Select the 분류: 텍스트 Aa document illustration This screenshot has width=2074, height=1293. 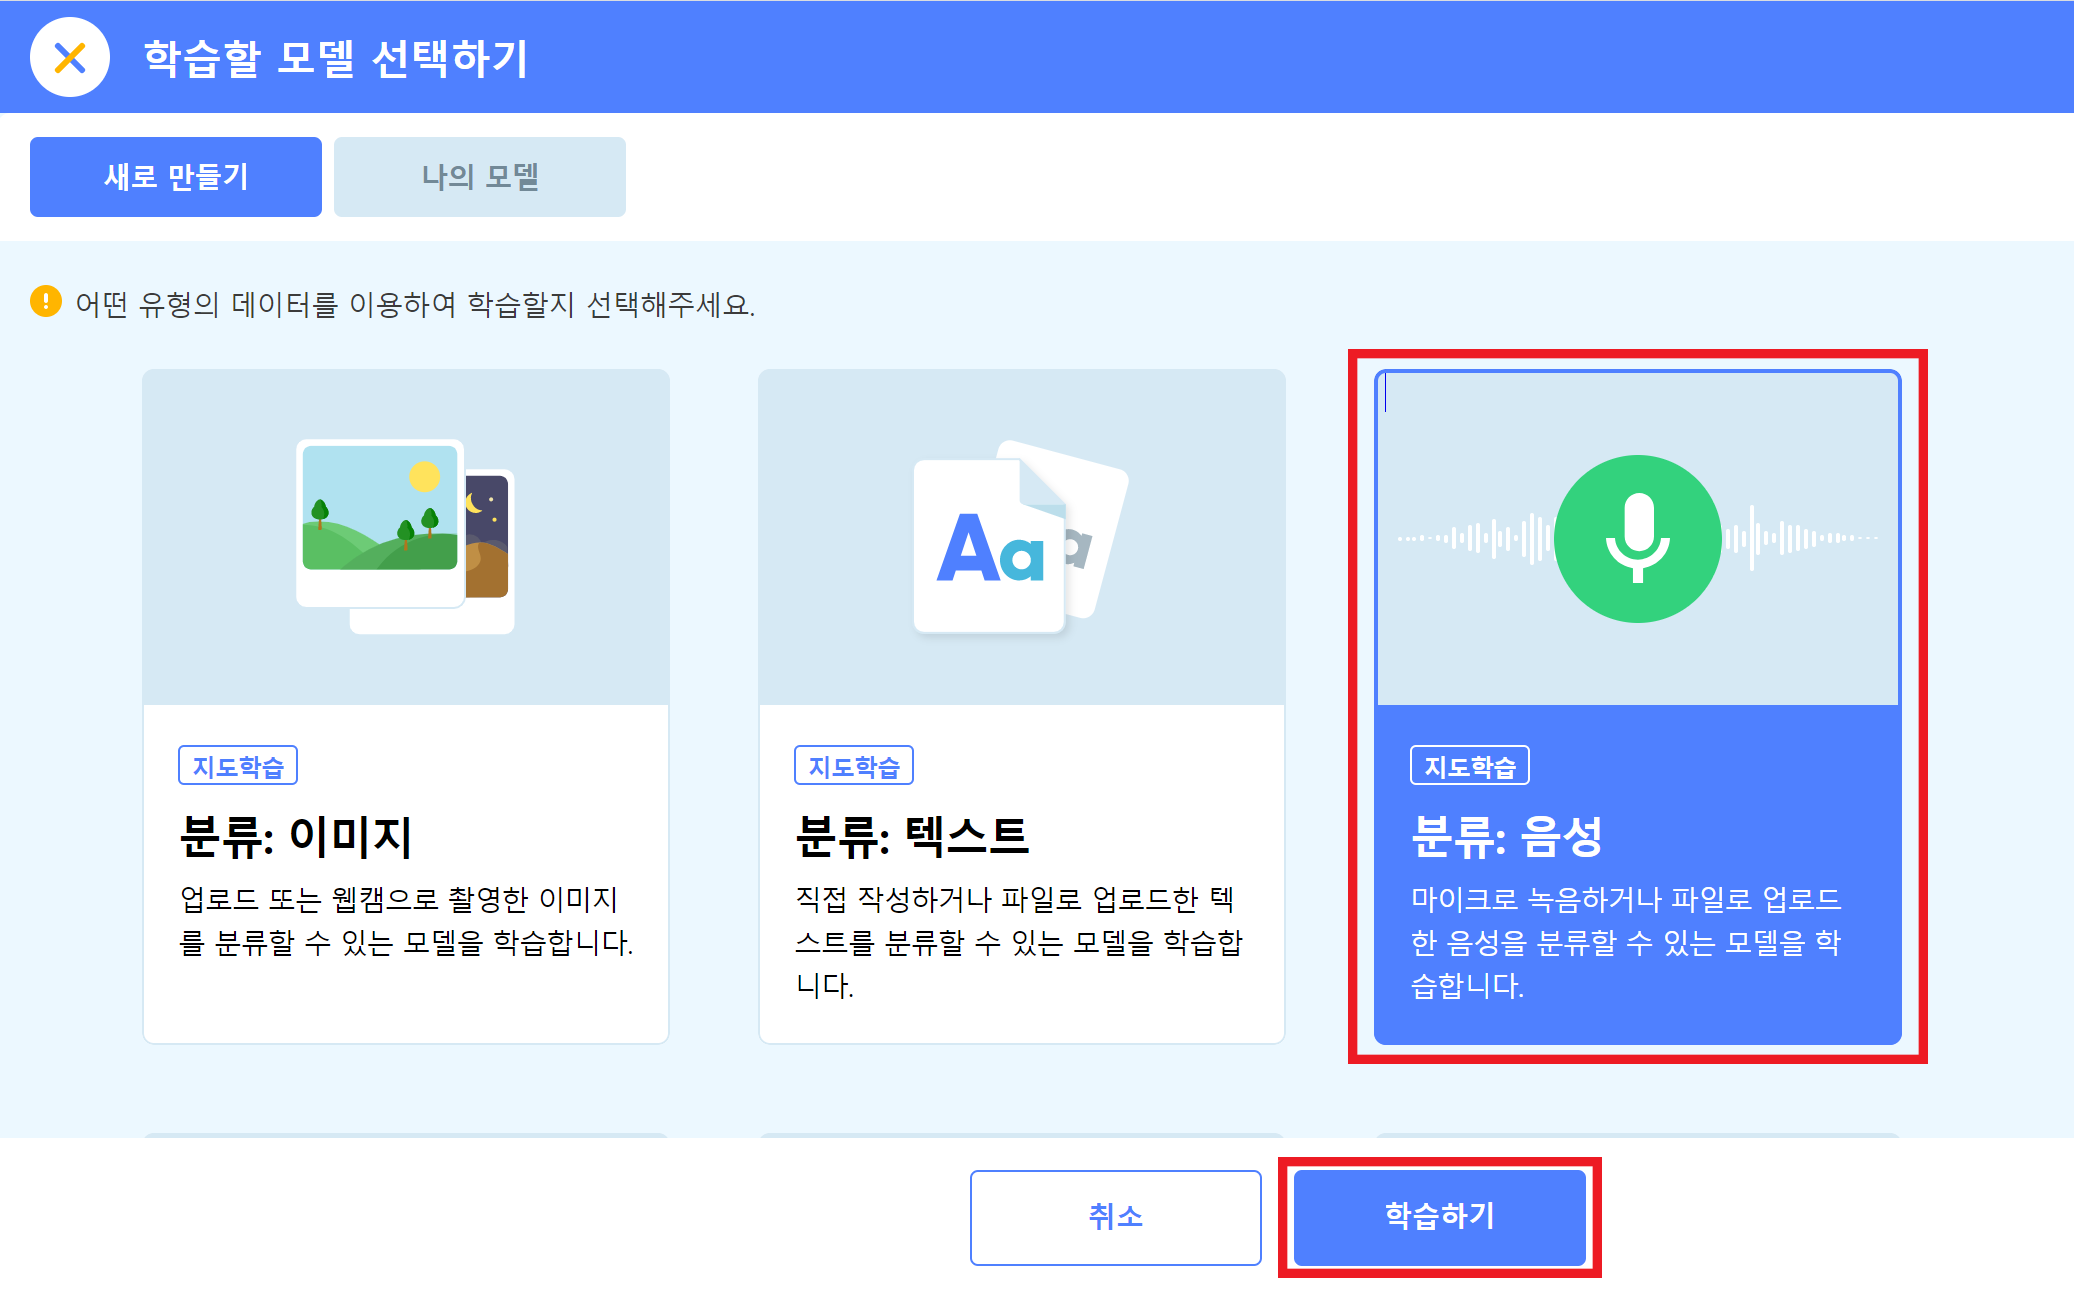(1020, 537)
